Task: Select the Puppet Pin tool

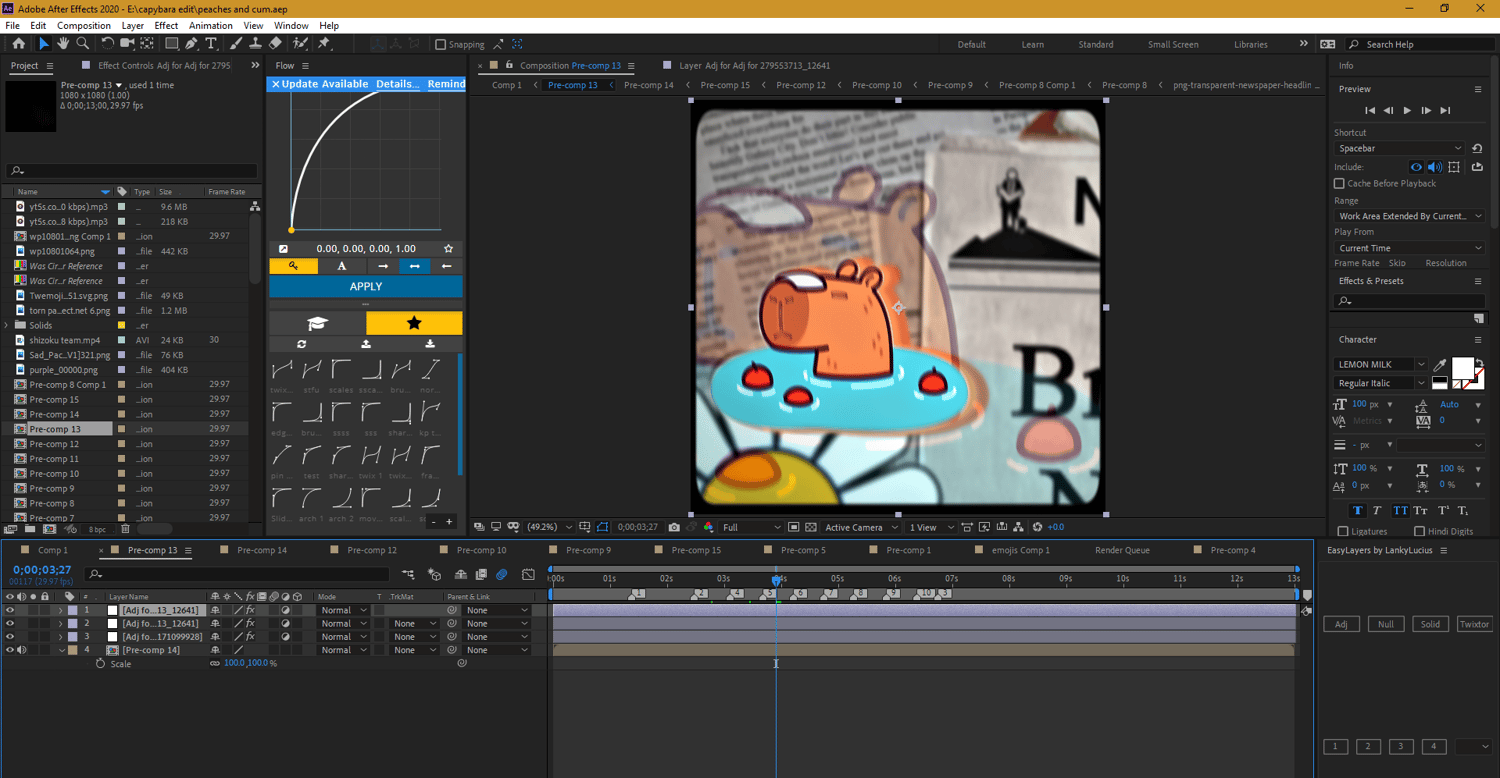Action: (x=324, y=44)
